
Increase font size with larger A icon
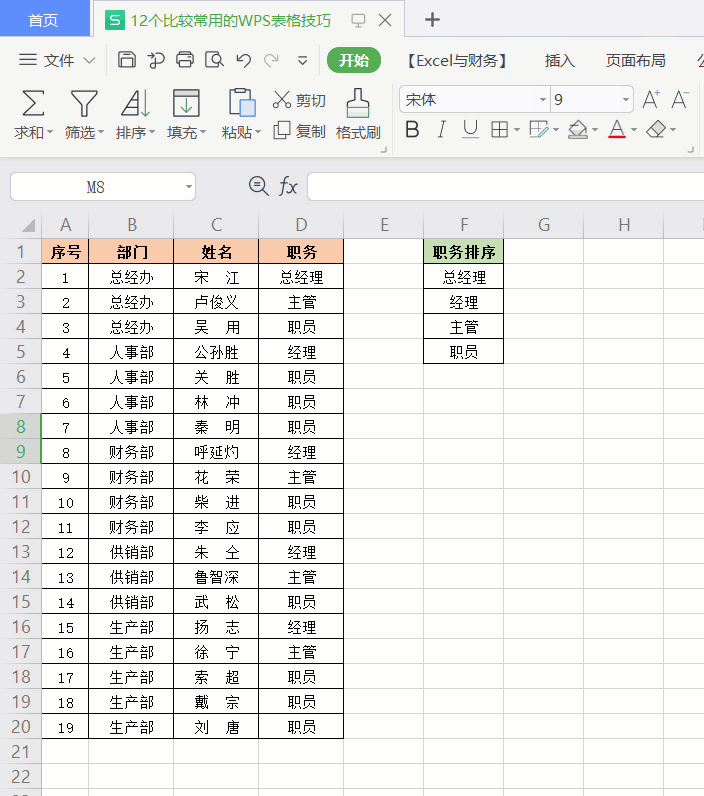pyautogui.click(x=651, y=99)
